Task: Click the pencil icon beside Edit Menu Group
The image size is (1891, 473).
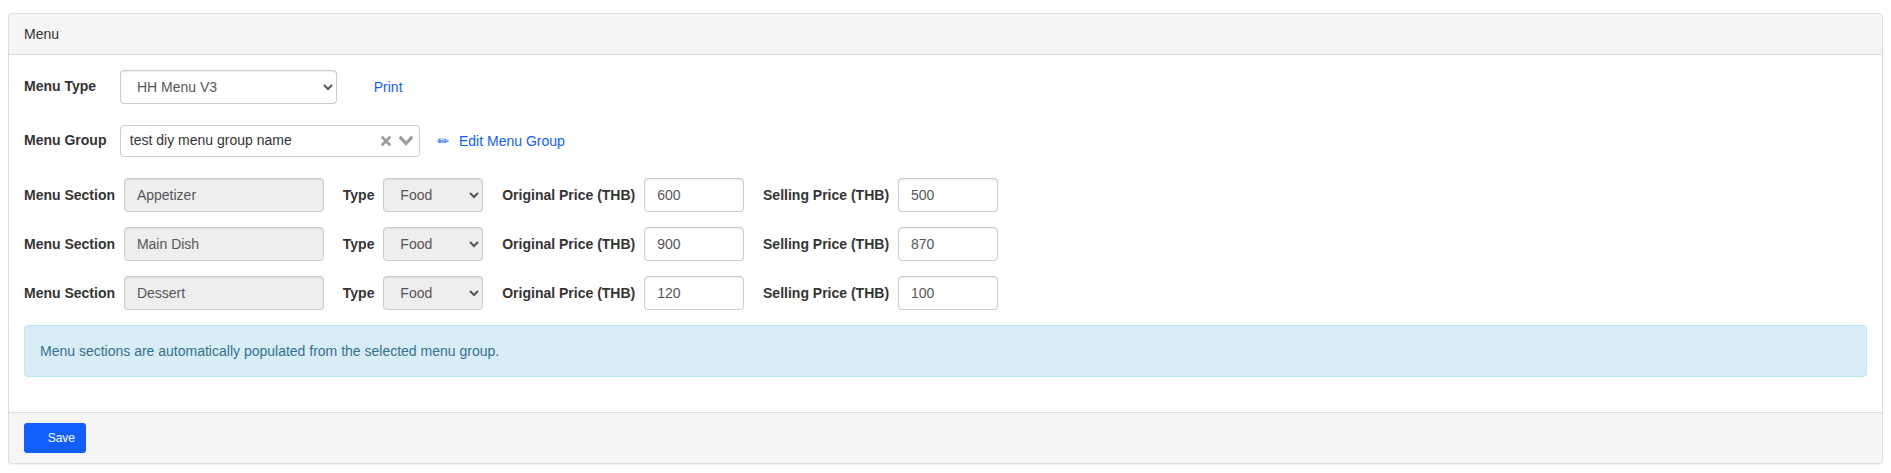Action: 443,141
